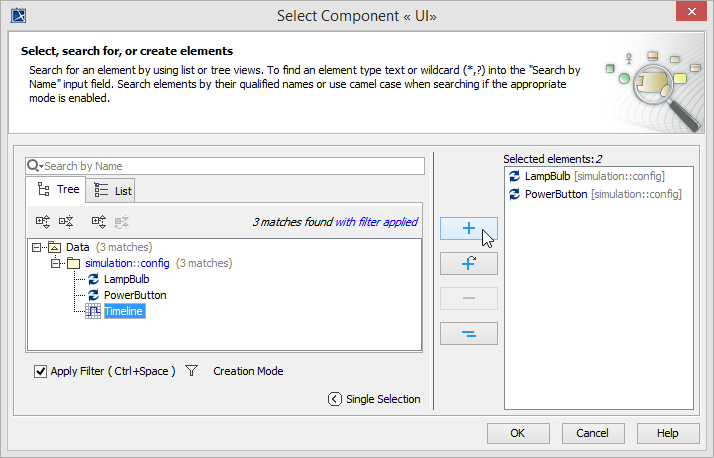Click the 'with filter applied' link
The height and width of the screenshot is (458, 714).
[376, 222]
